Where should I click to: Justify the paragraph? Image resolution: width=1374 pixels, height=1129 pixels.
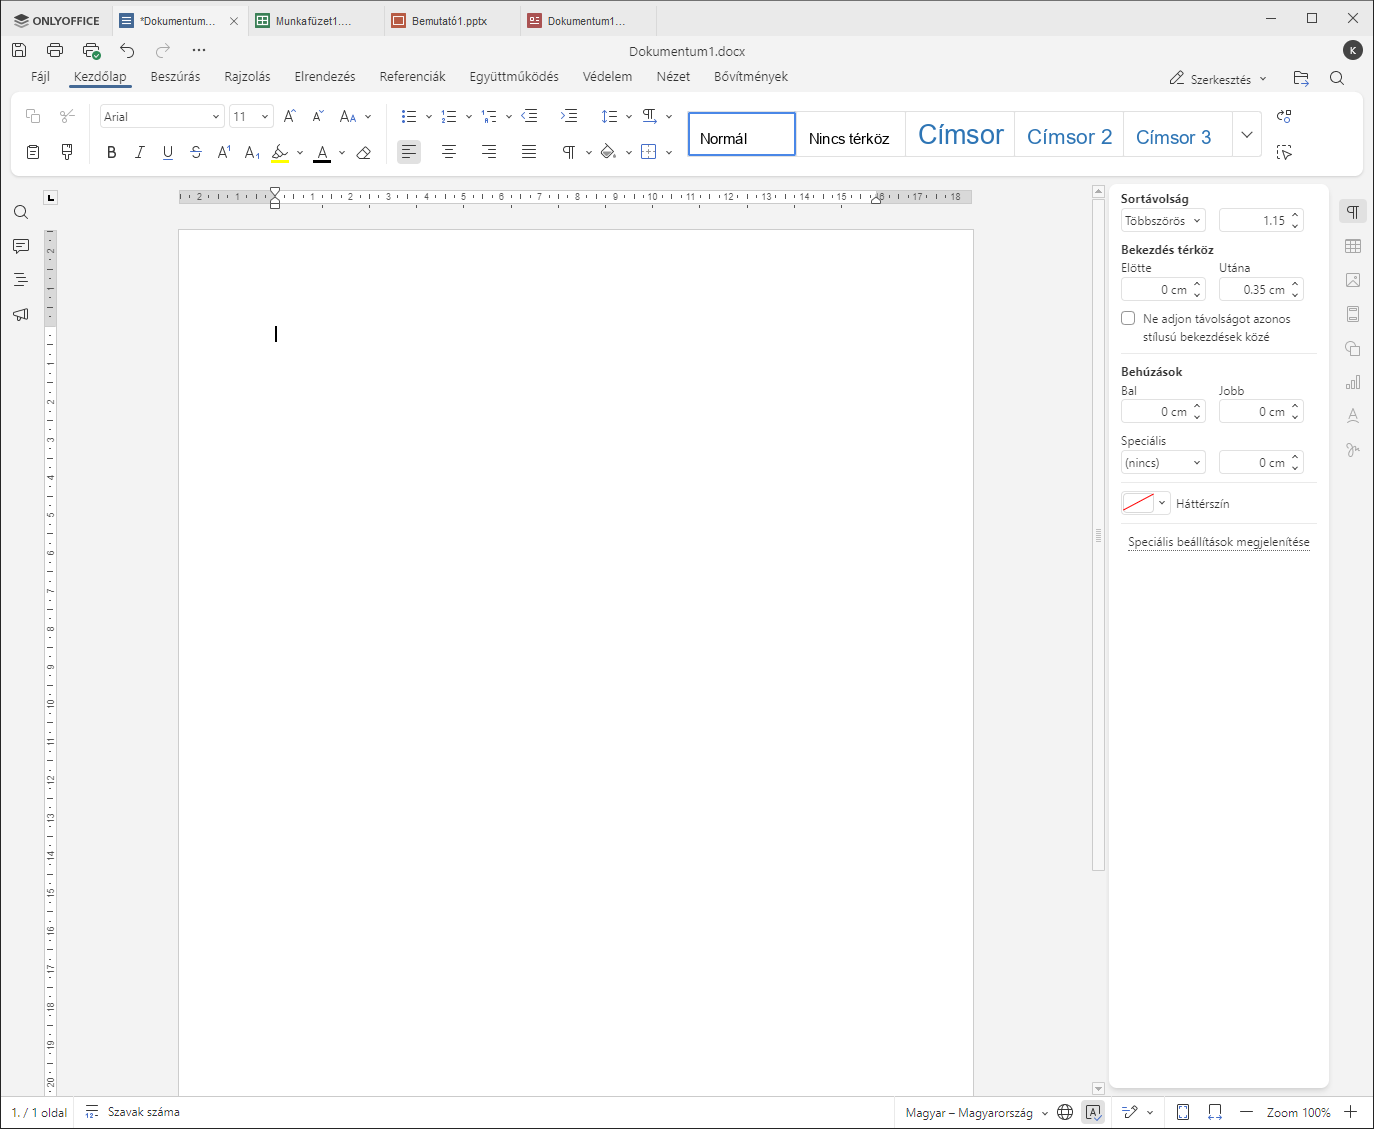click(x=529, y=152)
